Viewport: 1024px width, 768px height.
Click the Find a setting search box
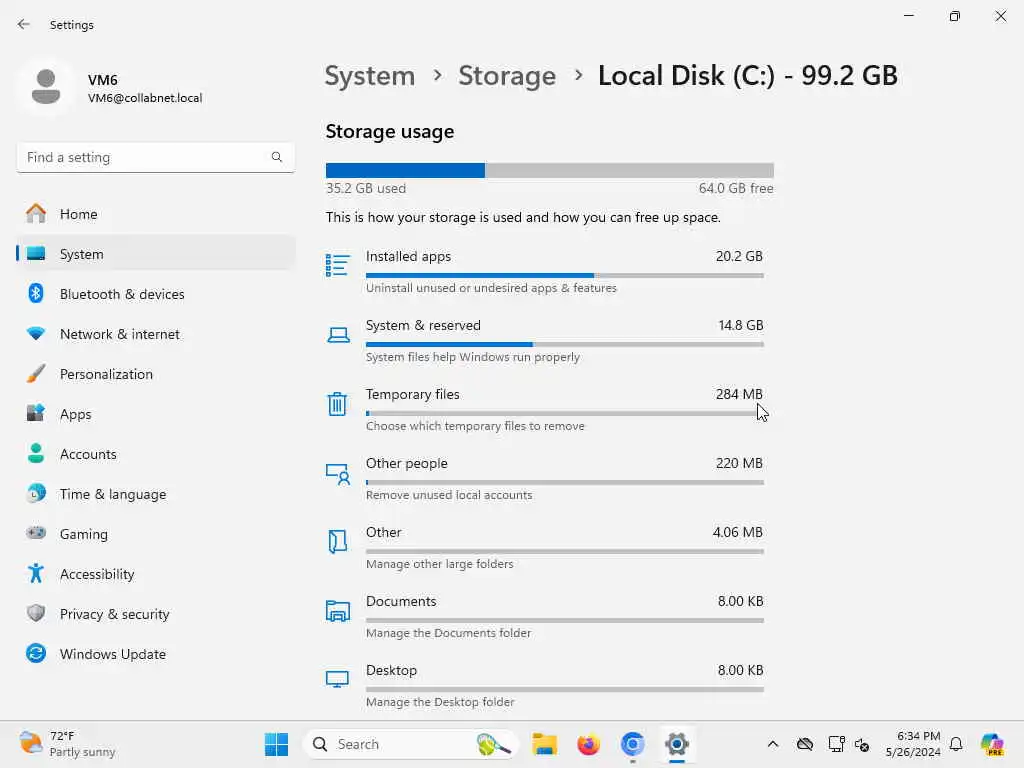145,157
